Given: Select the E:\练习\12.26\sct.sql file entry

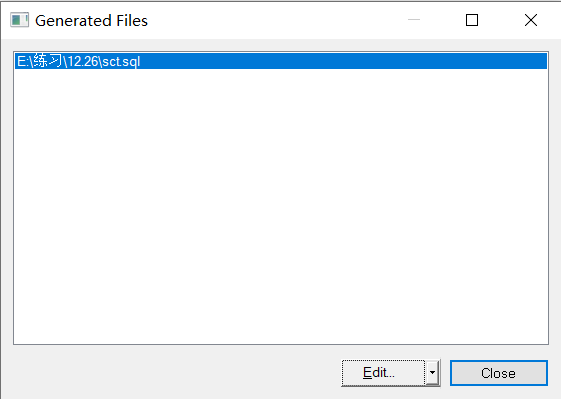Looking at the screenshot, I should click(x=281, y=61).
